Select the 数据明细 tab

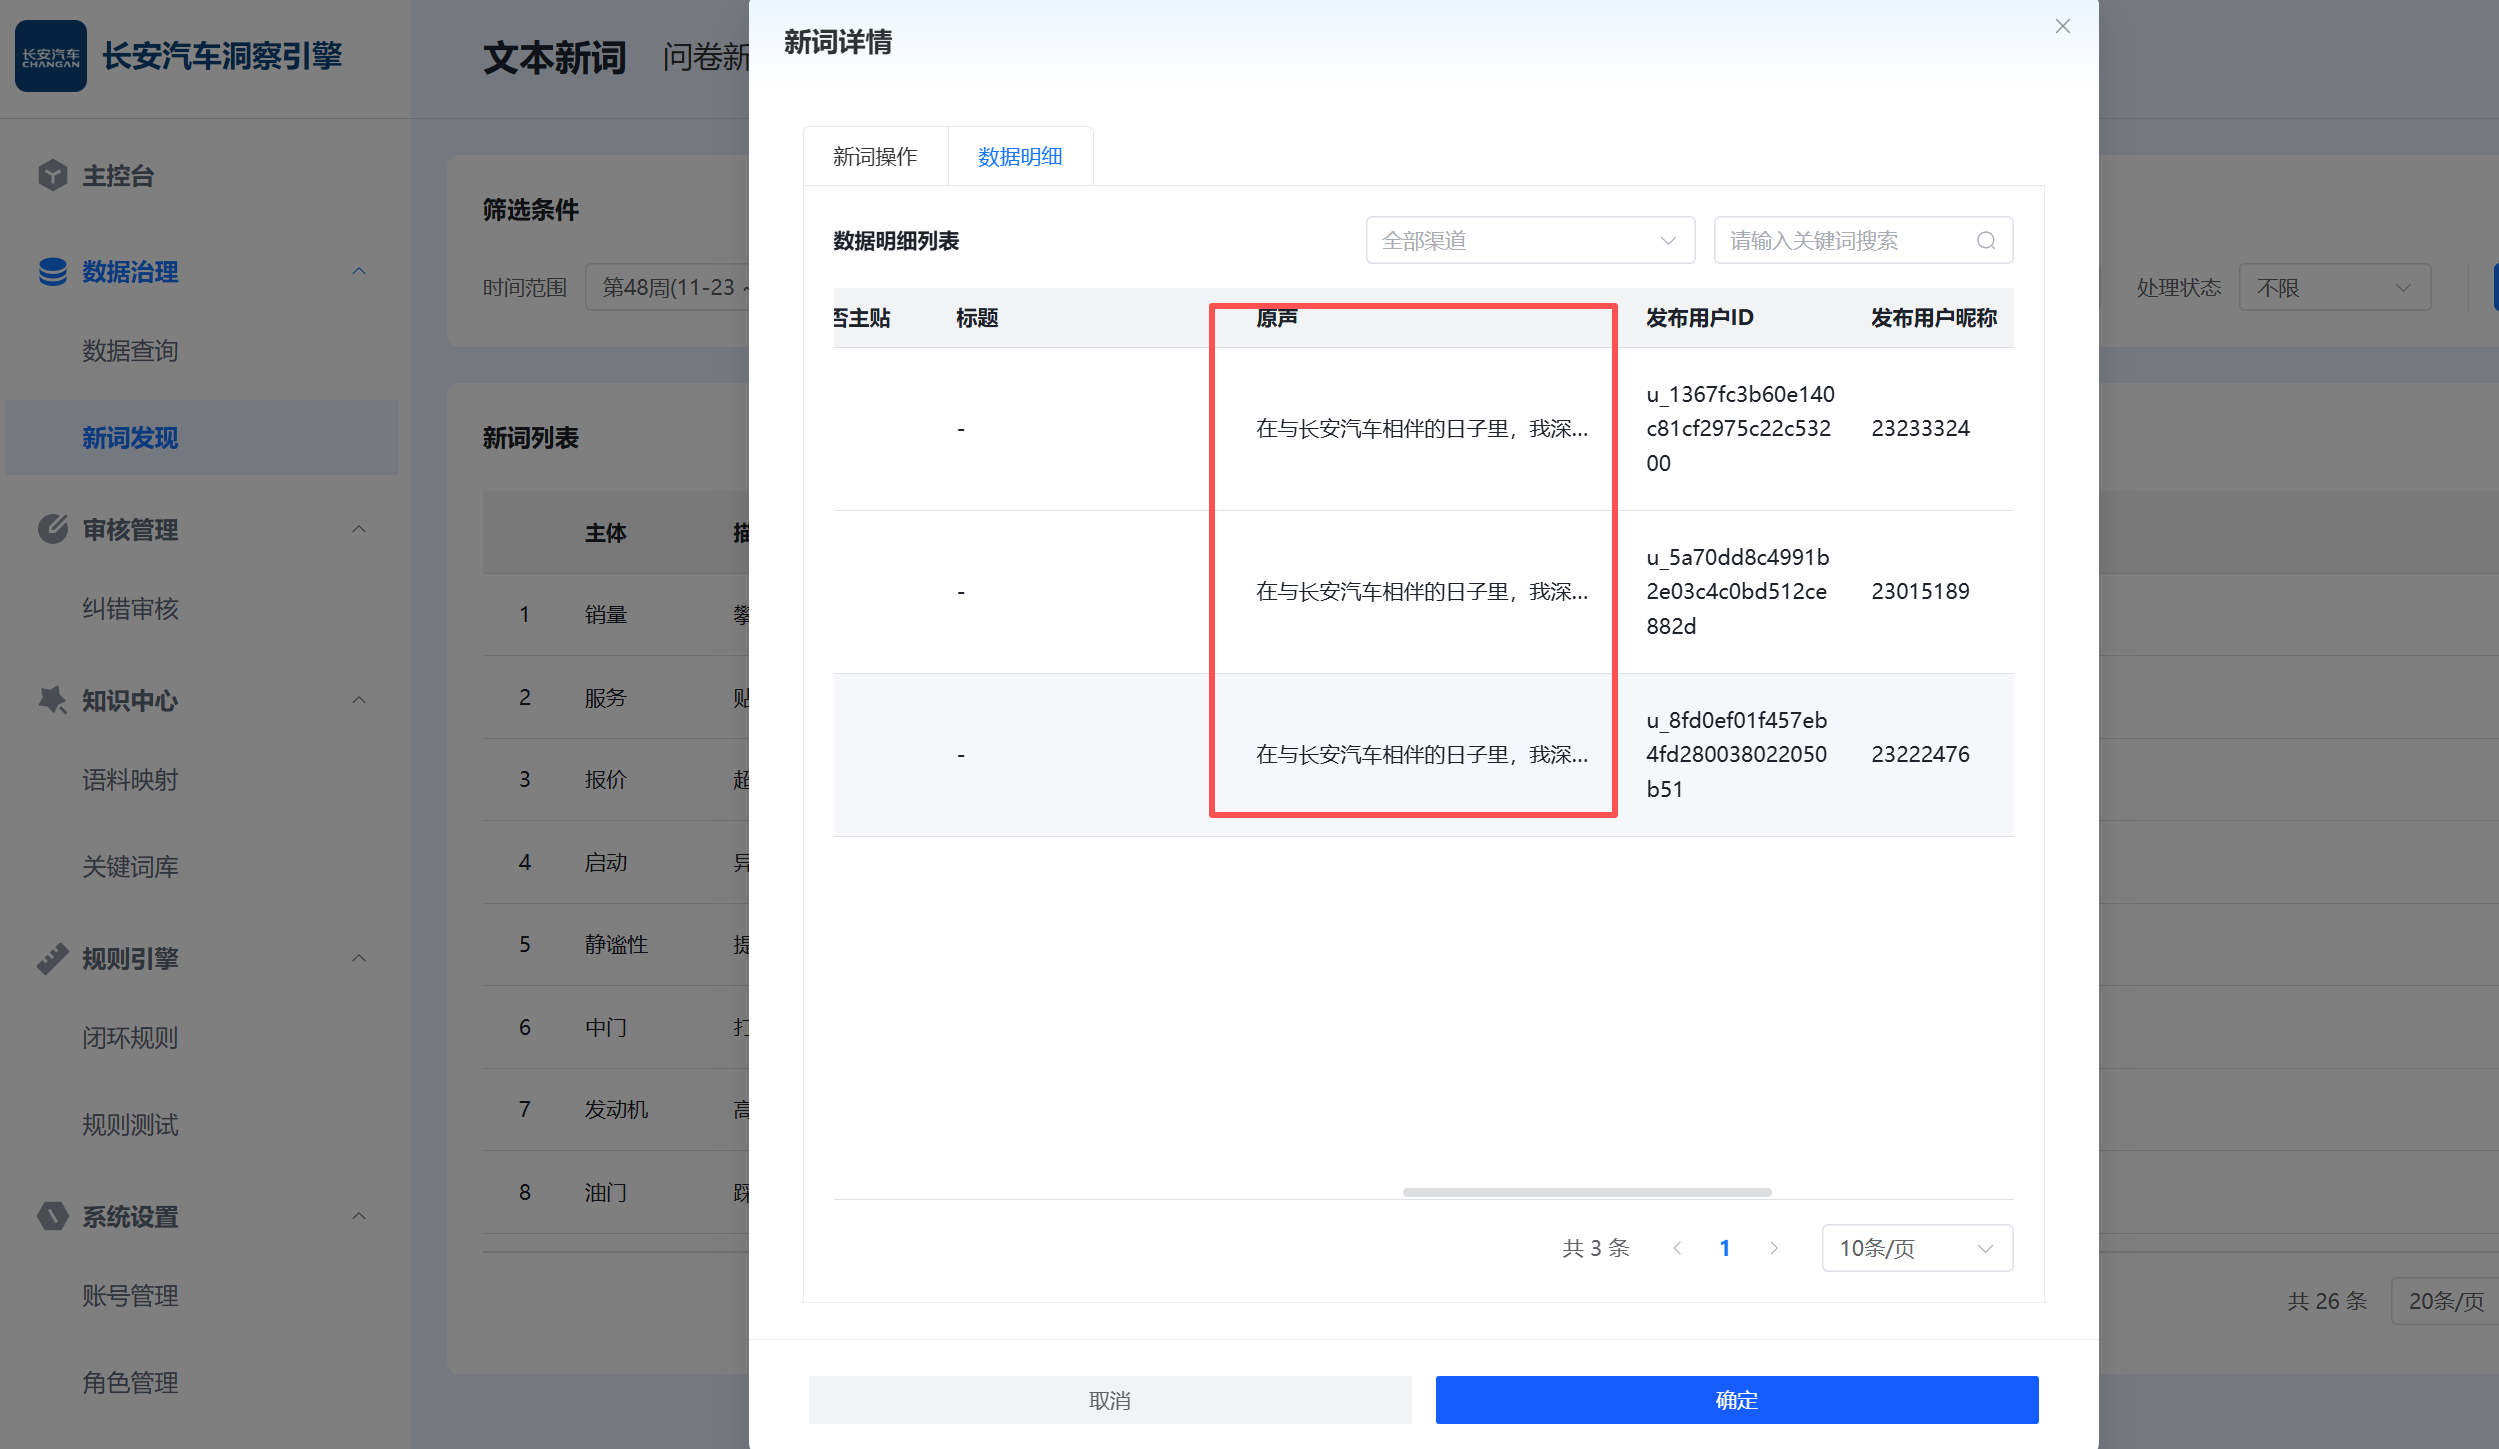(x=1020, y=157)
